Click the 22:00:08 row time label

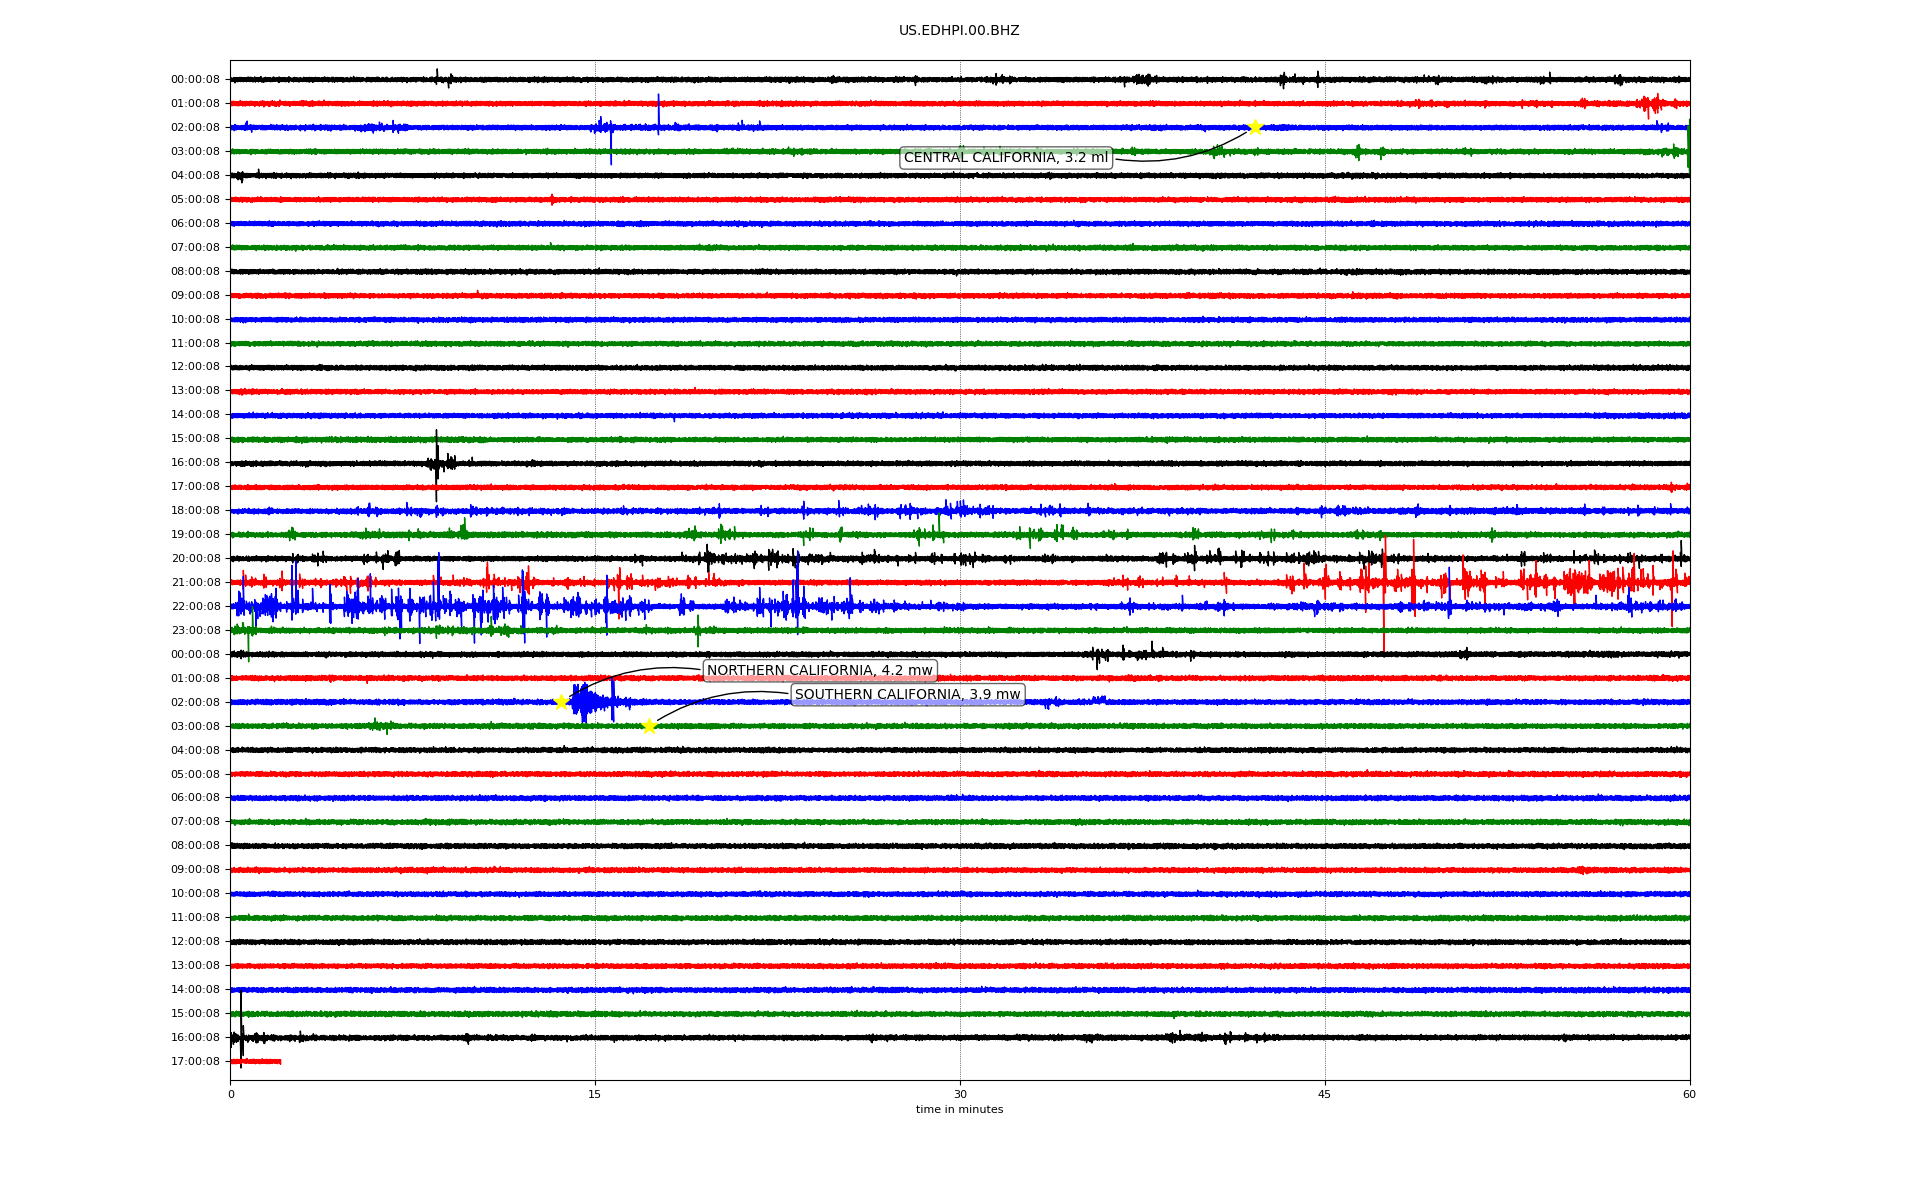[x=195, y=607]
